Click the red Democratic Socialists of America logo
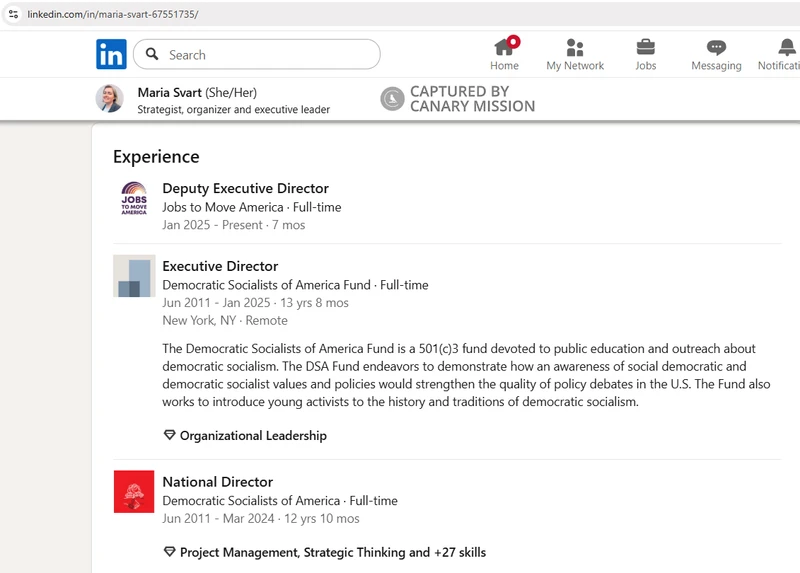The width and height of the screenshot is (800, 573). (x=134, y=491)
